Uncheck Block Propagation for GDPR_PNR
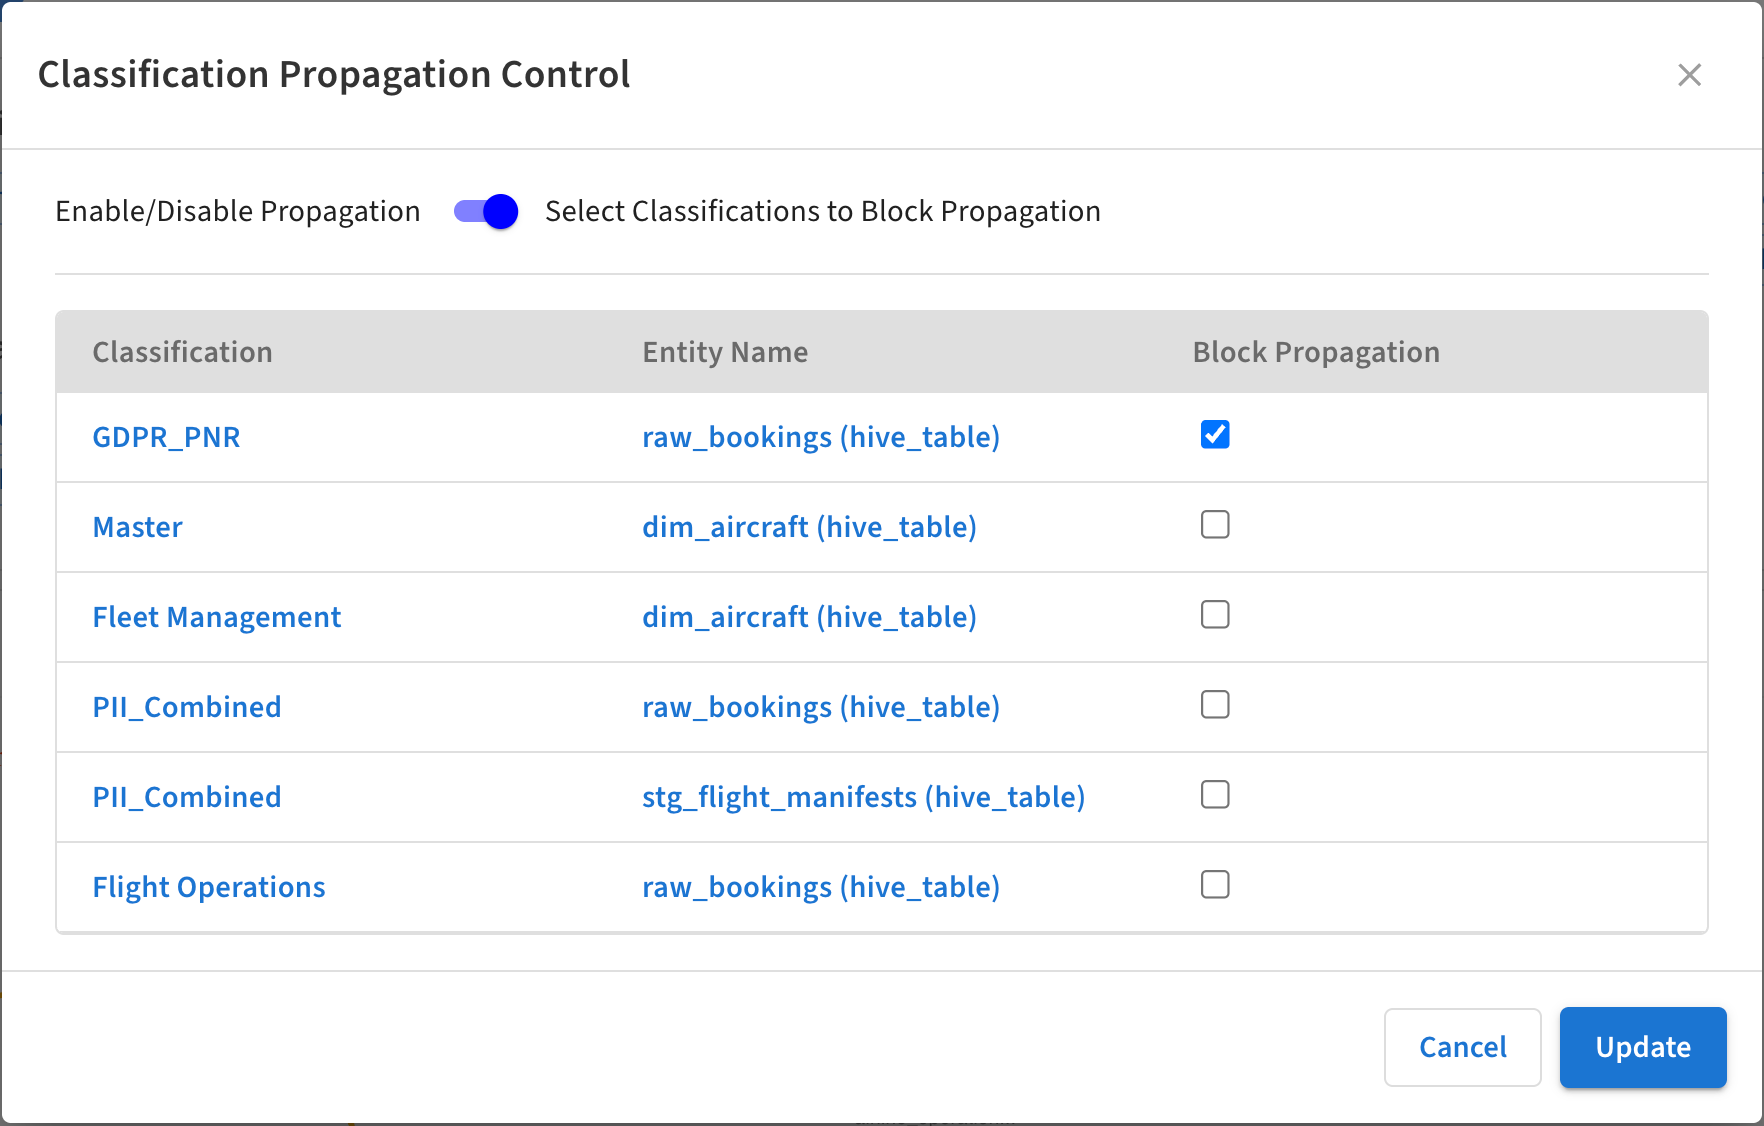This screenshot has height=1126, width=1764. coord(1215,435)
